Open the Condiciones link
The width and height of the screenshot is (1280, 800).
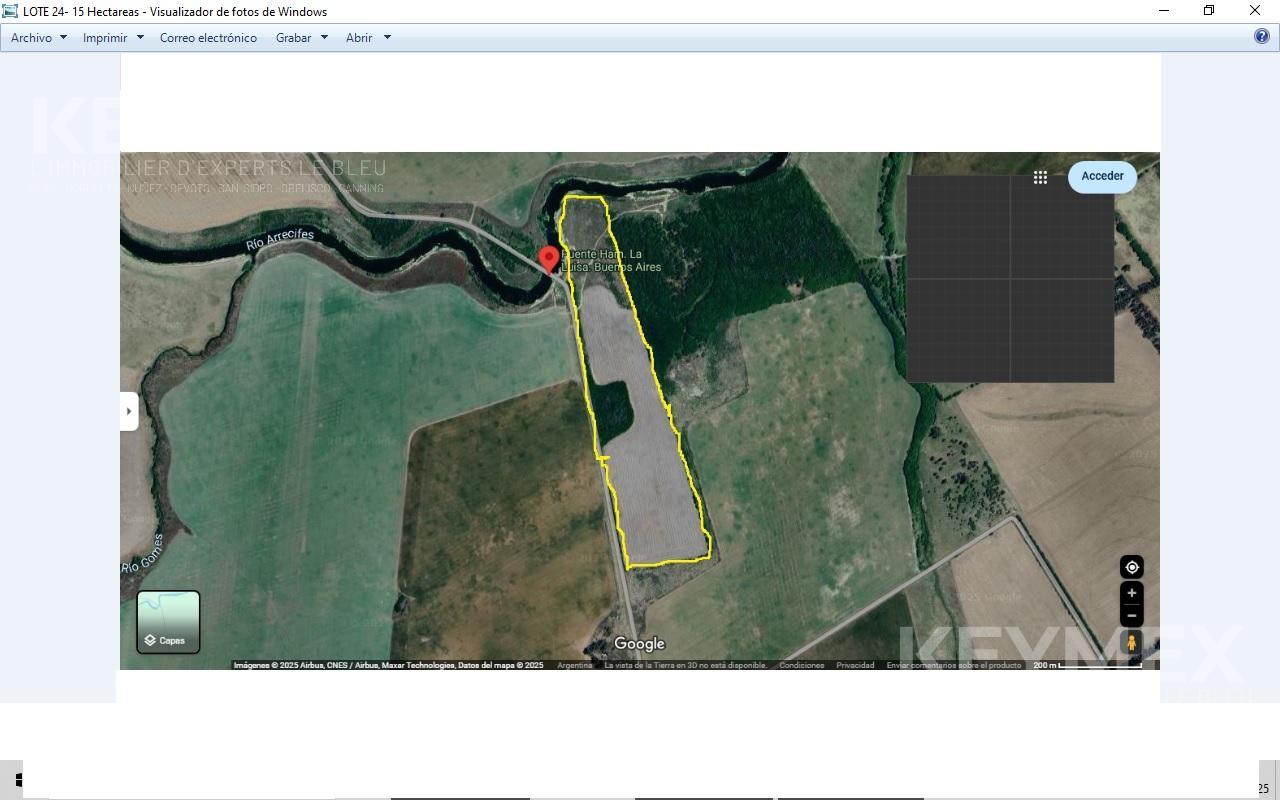pyautogui.click(x=802, y=665)
